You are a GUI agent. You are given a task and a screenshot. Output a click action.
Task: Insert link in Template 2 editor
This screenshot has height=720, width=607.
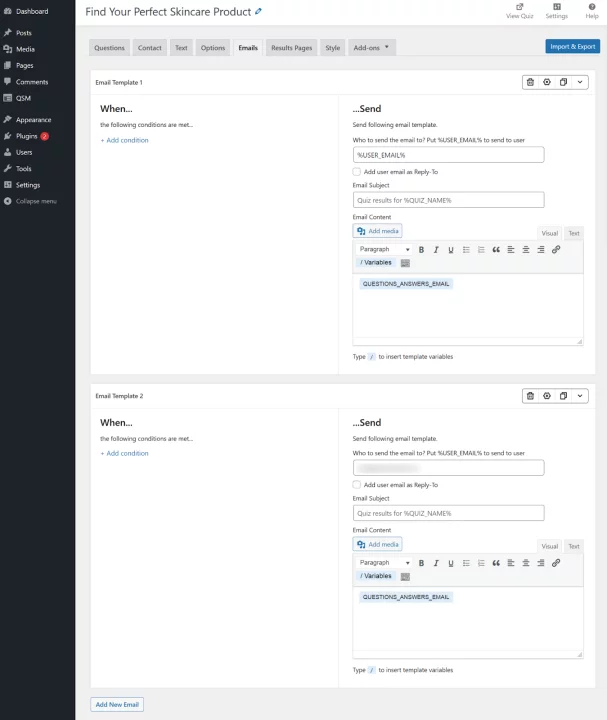click(556, 563)
